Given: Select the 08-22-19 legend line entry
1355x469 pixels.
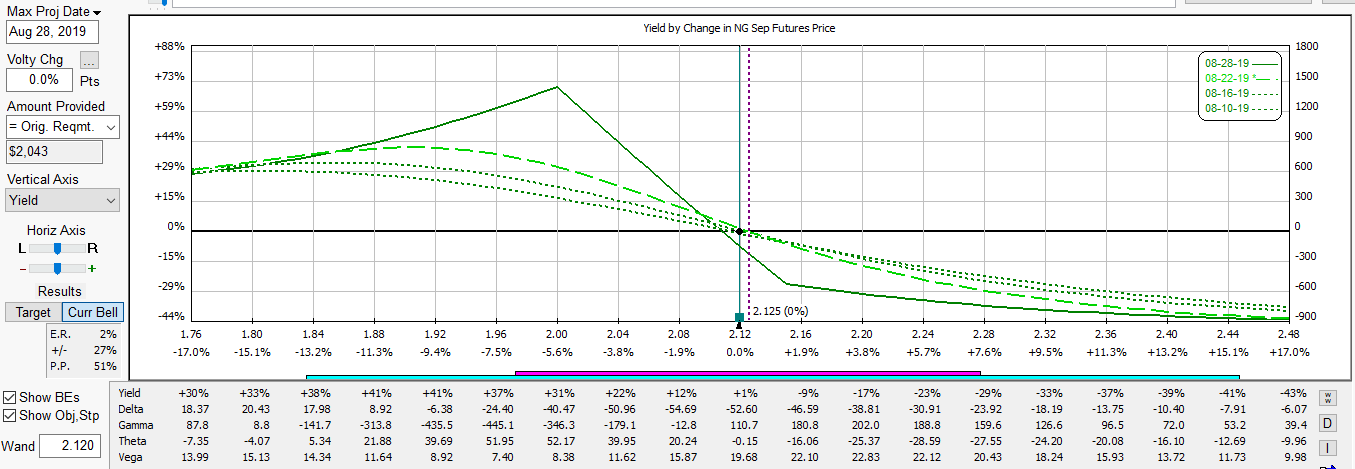Looking at the screenshot, I should [x=1241, y=78].
